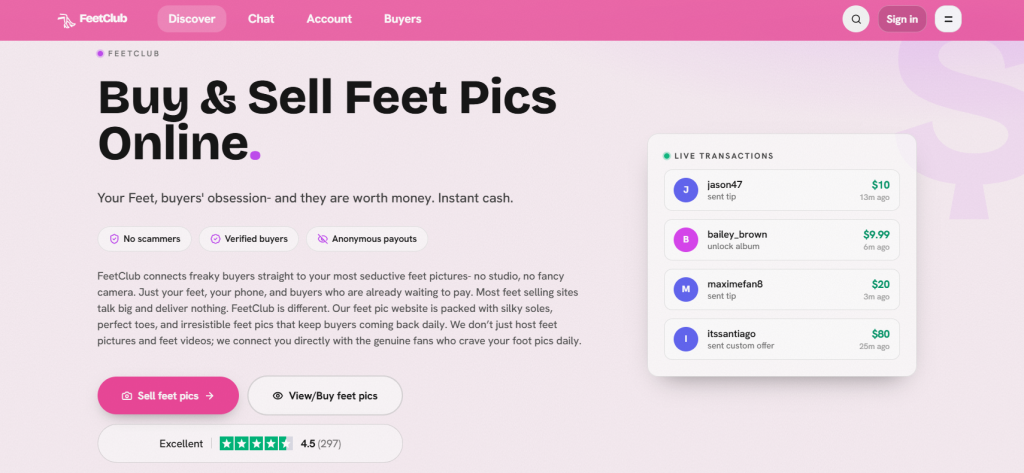The height and width of the screenshot is (473, 1024).
Task: Click the green Trustpilot star rating
Action: click(256, 444)
